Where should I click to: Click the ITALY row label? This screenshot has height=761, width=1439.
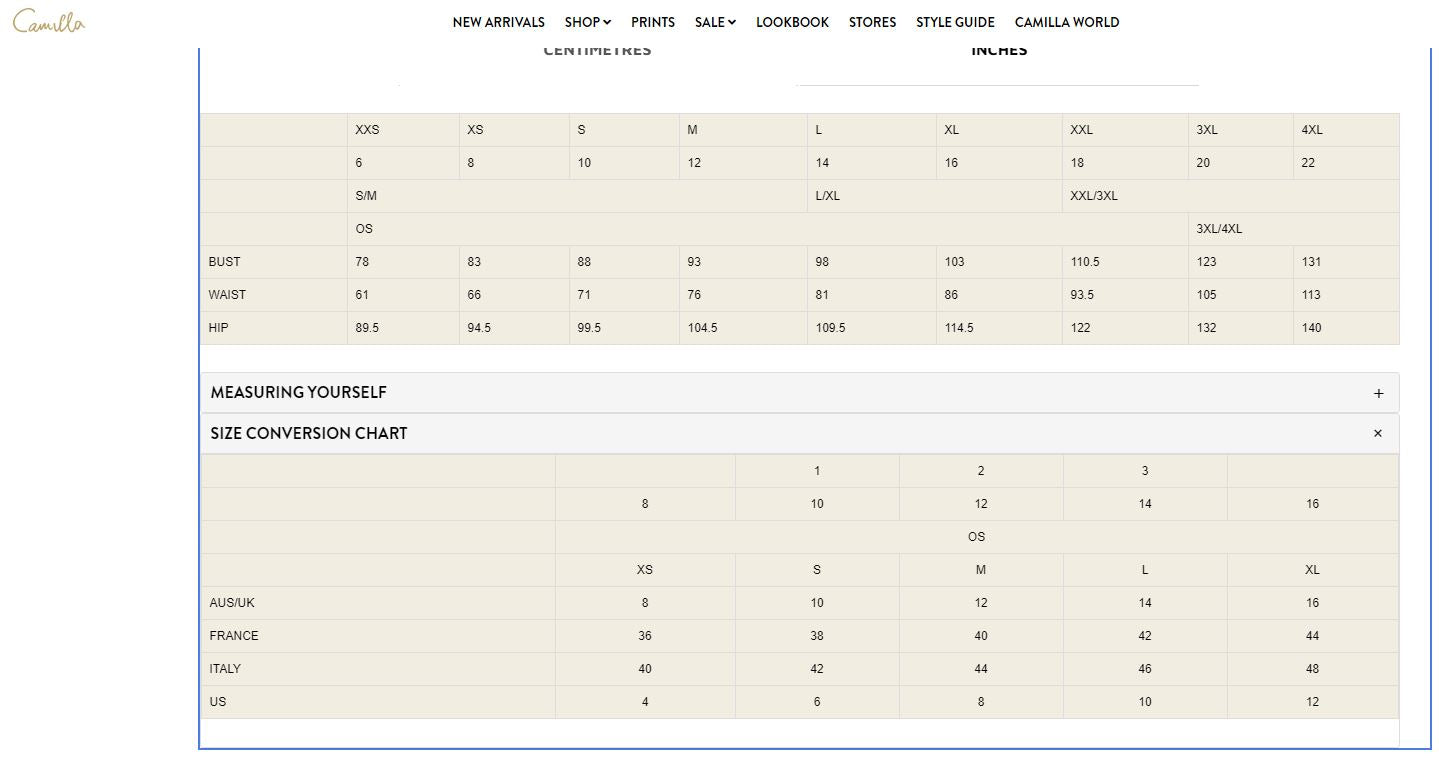click(x=225, y=669)
